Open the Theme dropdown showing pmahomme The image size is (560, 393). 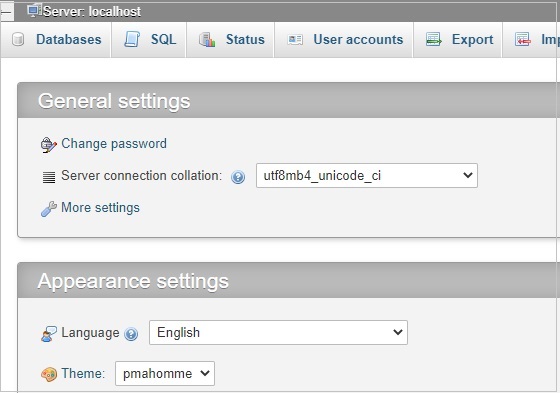coord(165,373)
